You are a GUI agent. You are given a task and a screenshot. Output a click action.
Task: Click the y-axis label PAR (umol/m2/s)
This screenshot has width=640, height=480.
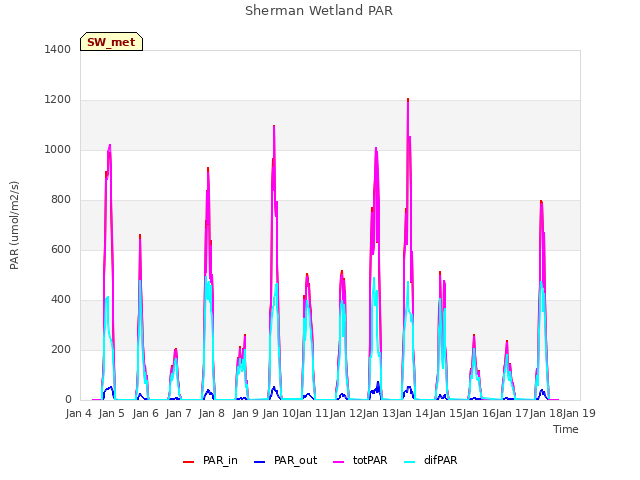[14, 225]
